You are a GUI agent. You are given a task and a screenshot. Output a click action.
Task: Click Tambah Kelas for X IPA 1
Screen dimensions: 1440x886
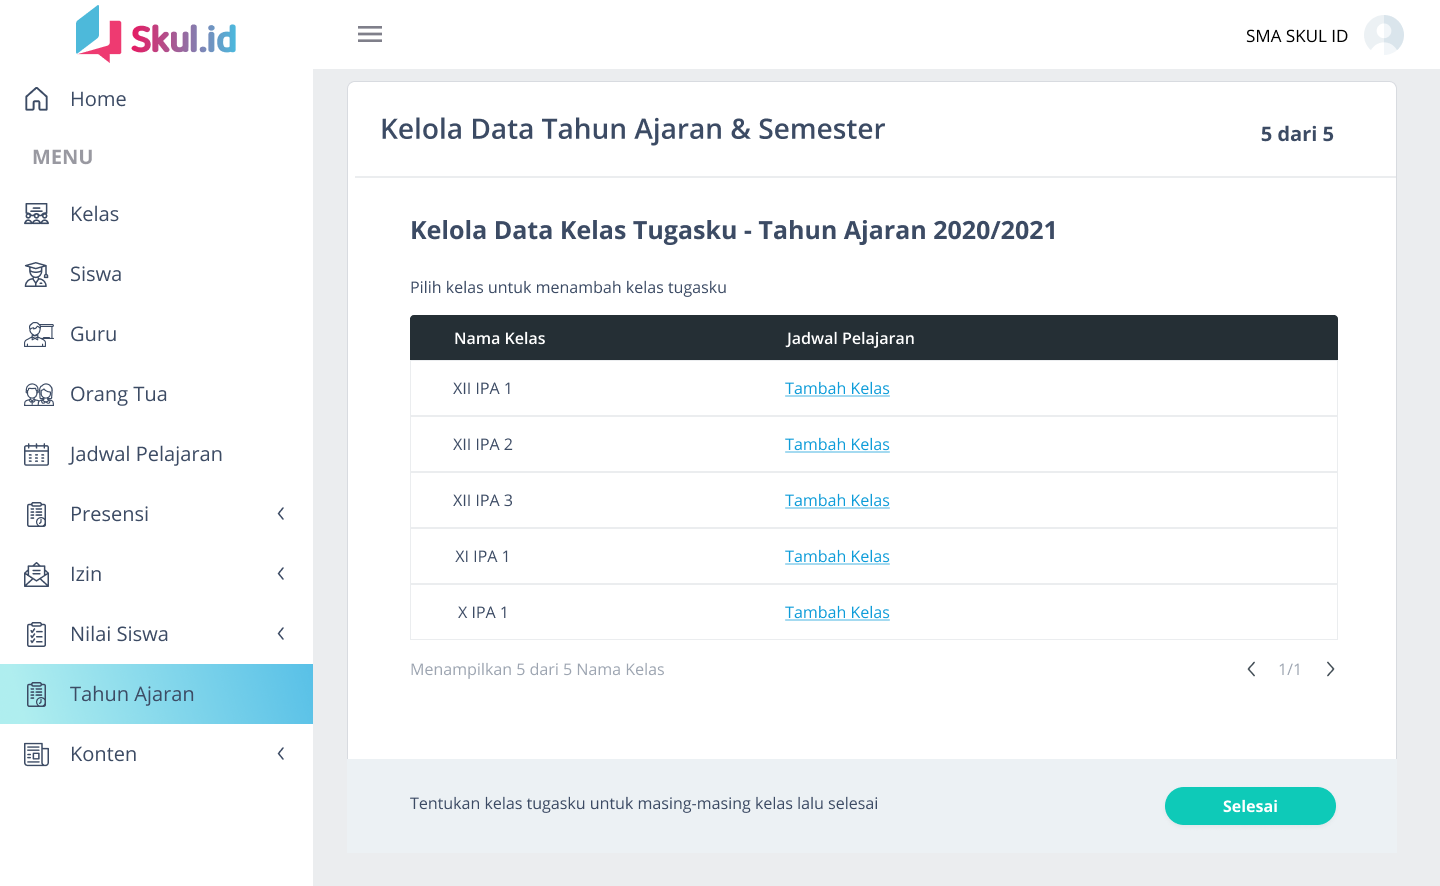837,612
